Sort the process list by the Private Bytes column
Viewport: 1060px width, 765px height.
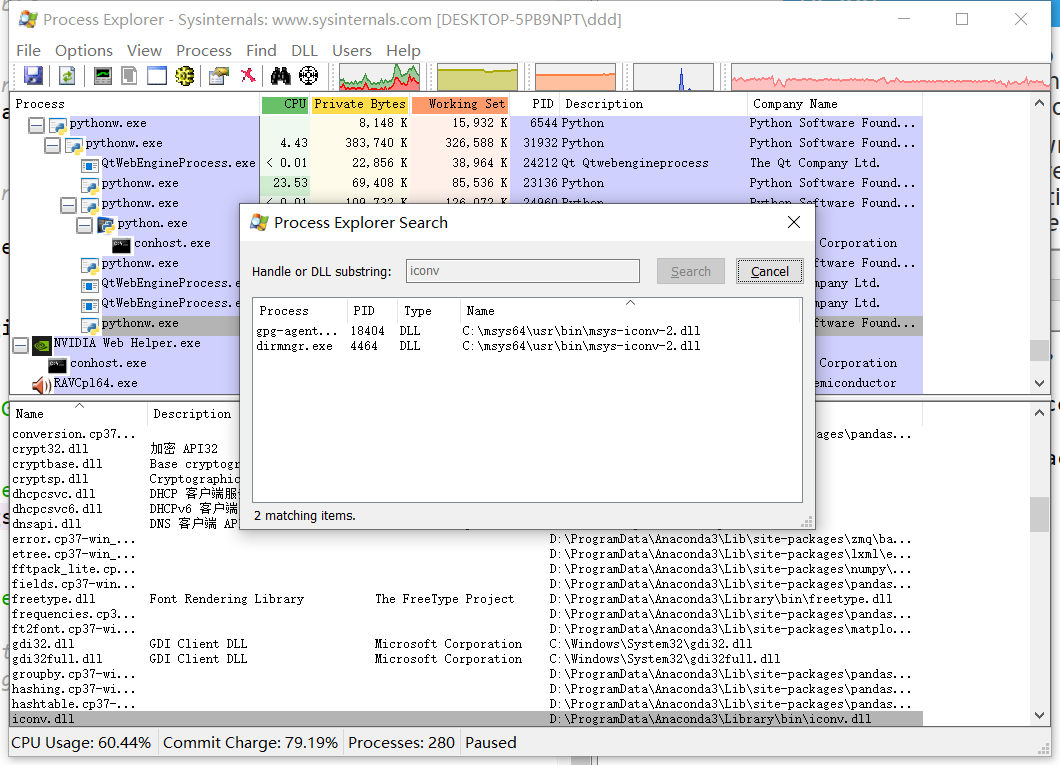point(359,104)
